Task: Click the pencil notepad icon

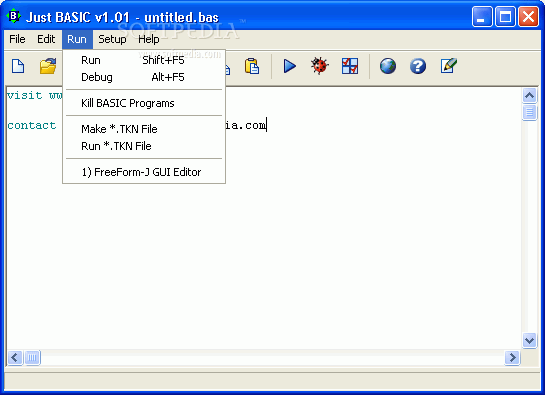Action: 448,66
